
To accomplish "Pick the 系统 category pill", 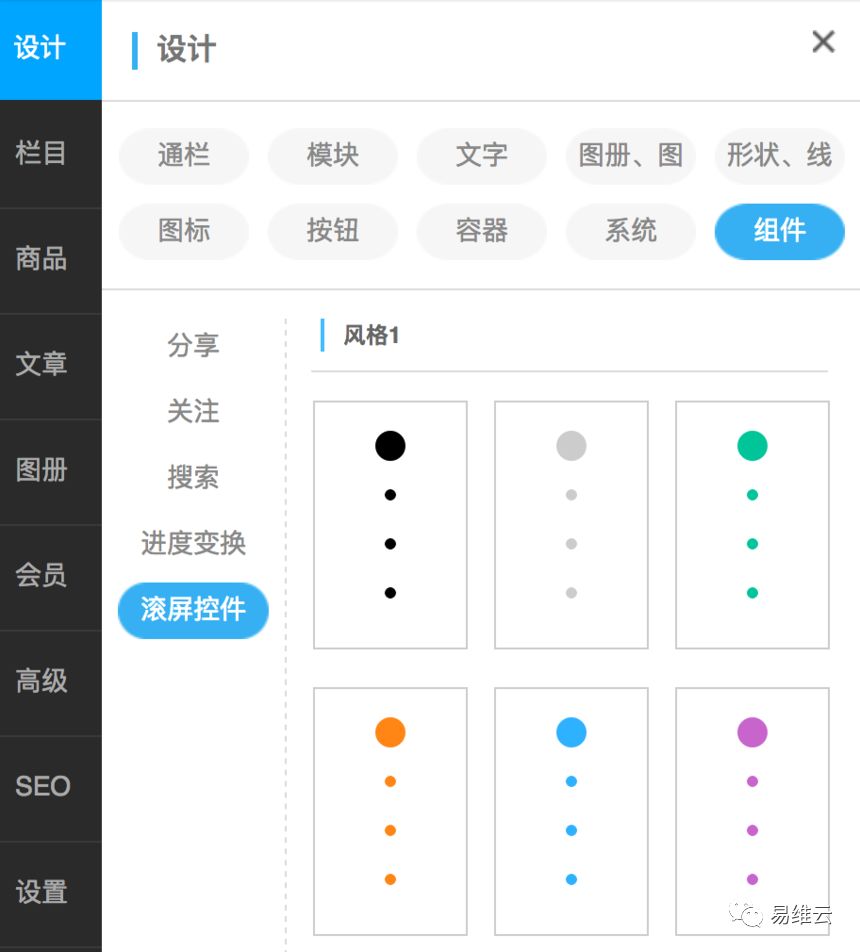I will pos(630,231).
